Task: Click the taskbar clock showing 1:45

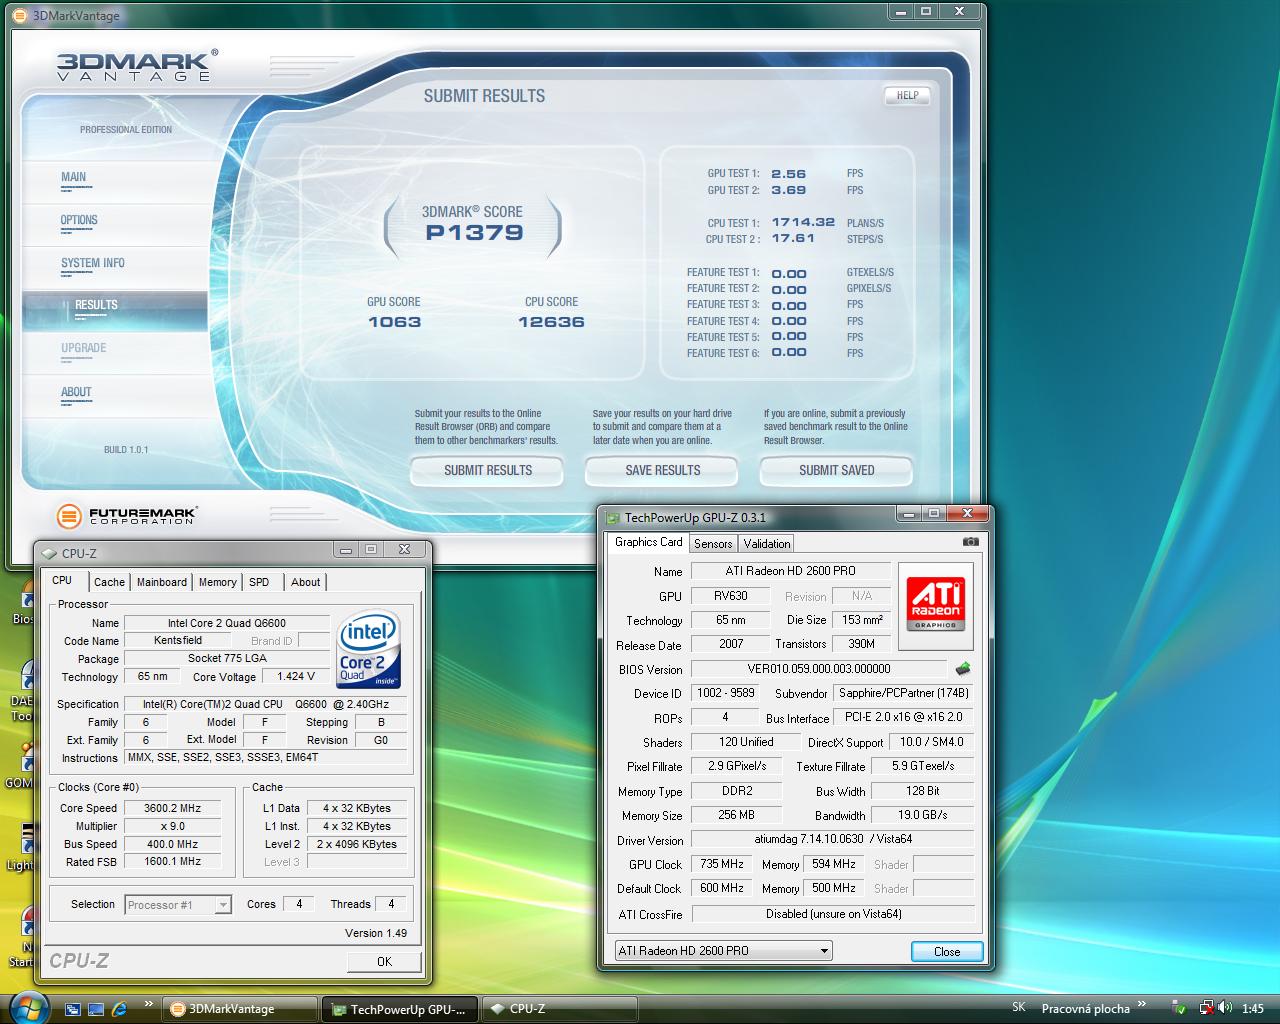Action: pos(1253,1009)
